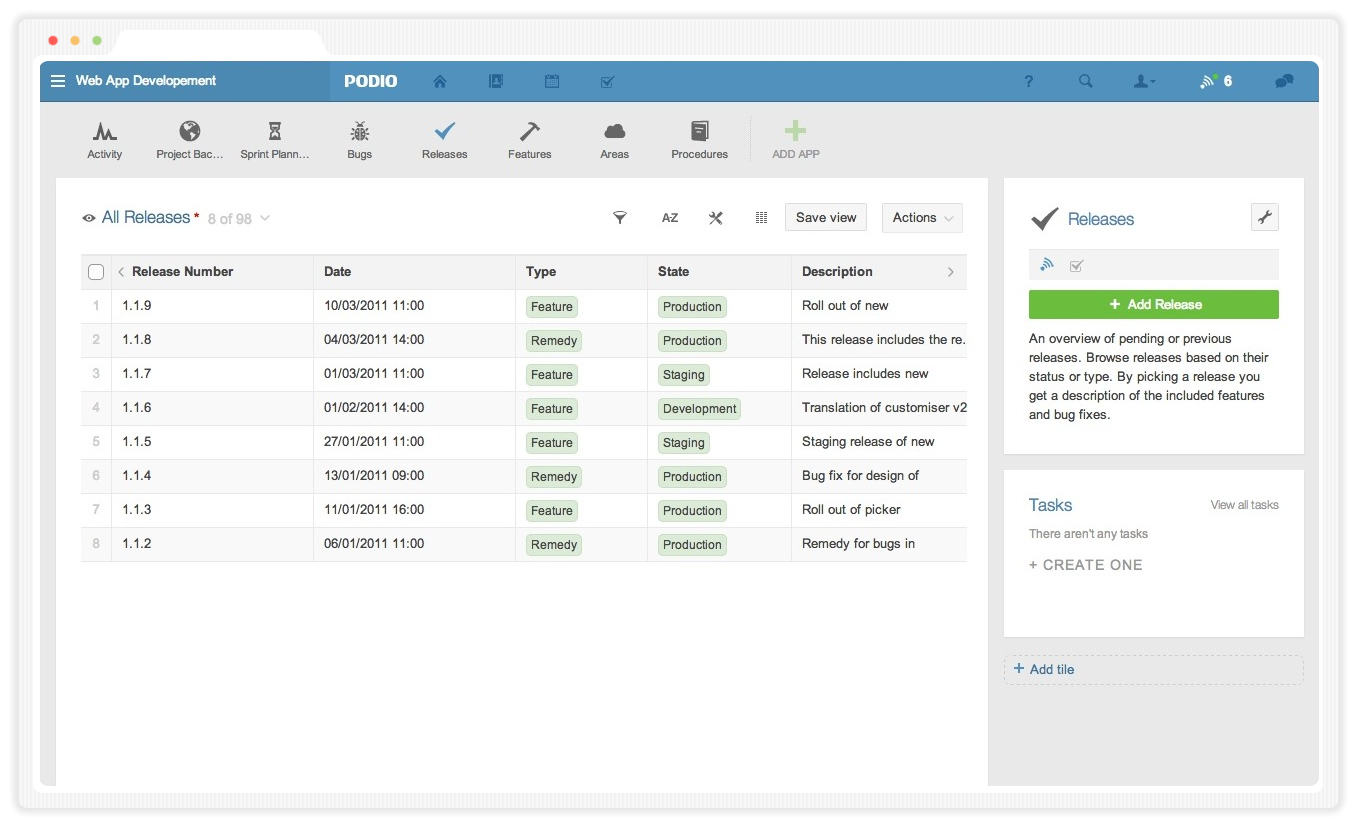Click the Areas cloud icon
Screen dimensions: 1357x827
(614, 132)
